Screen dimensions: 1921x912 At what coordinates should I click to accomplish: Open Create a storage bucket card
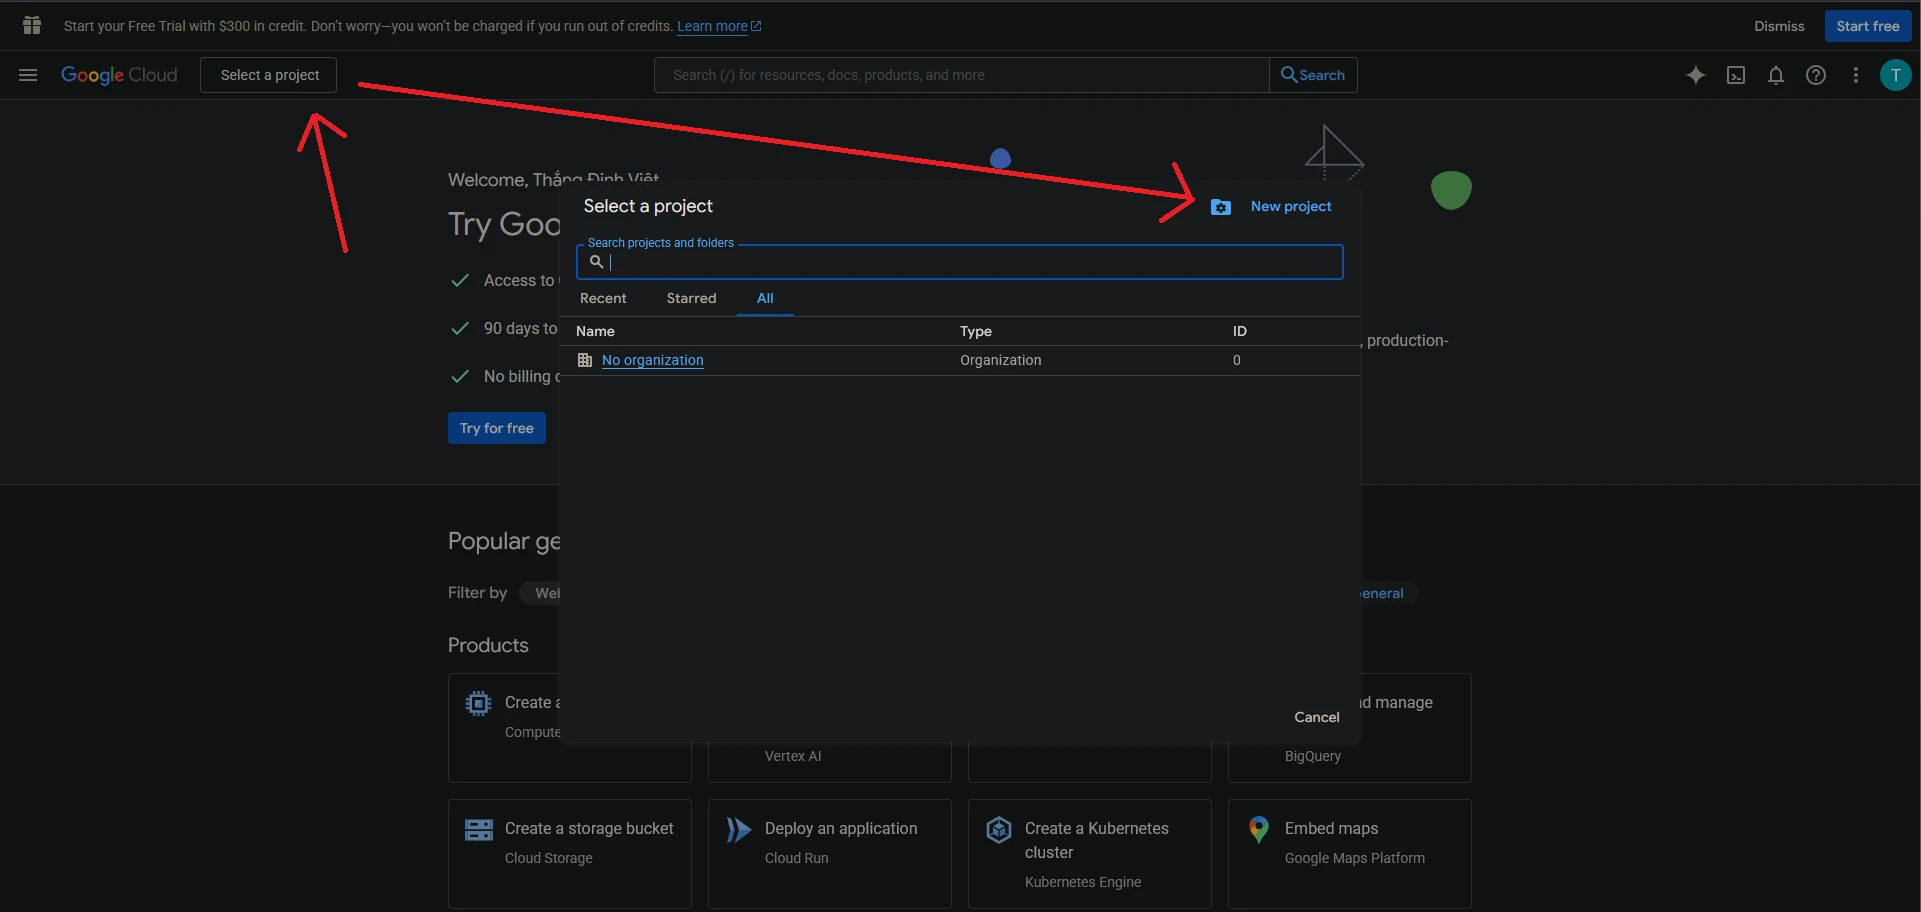point(570,854)
